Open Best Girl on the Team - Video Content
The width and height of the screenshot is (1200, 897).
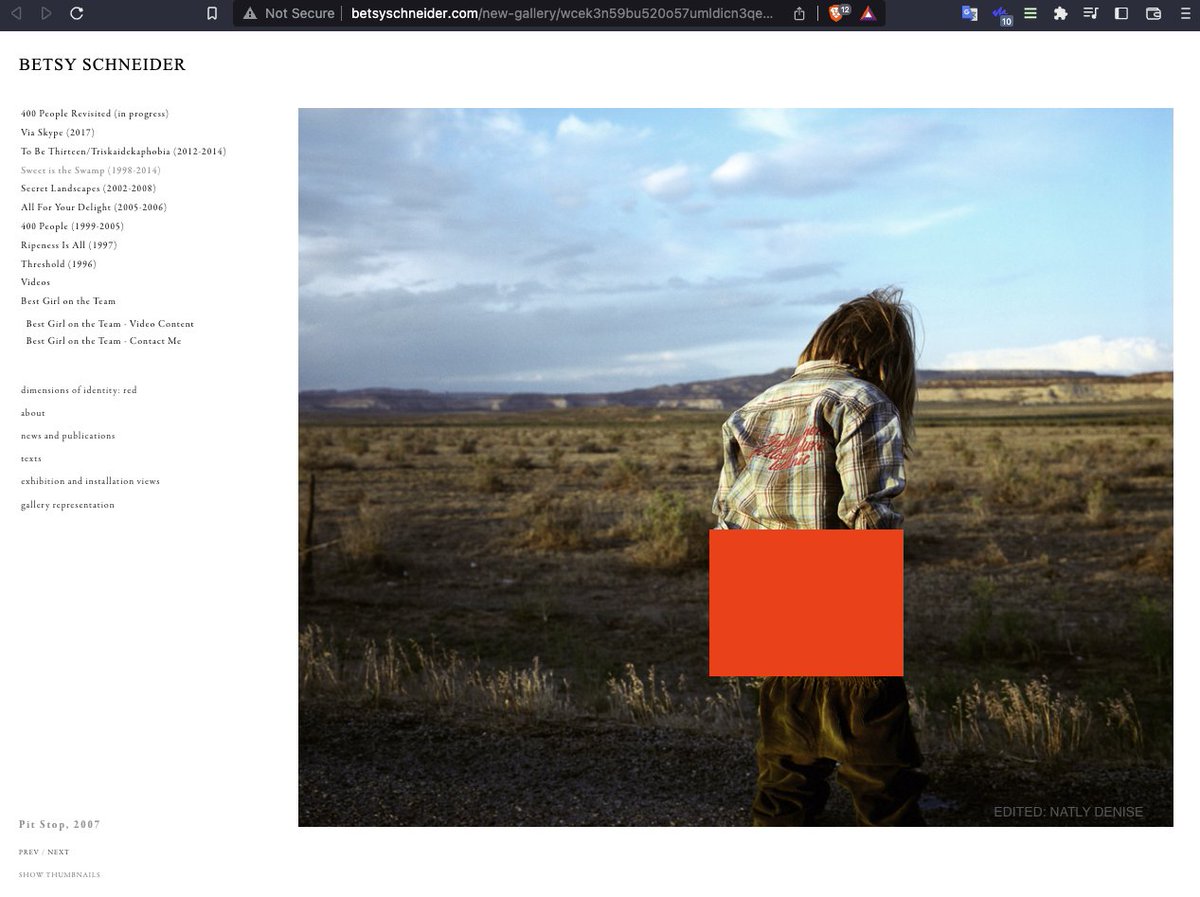(x=110, y=324)
